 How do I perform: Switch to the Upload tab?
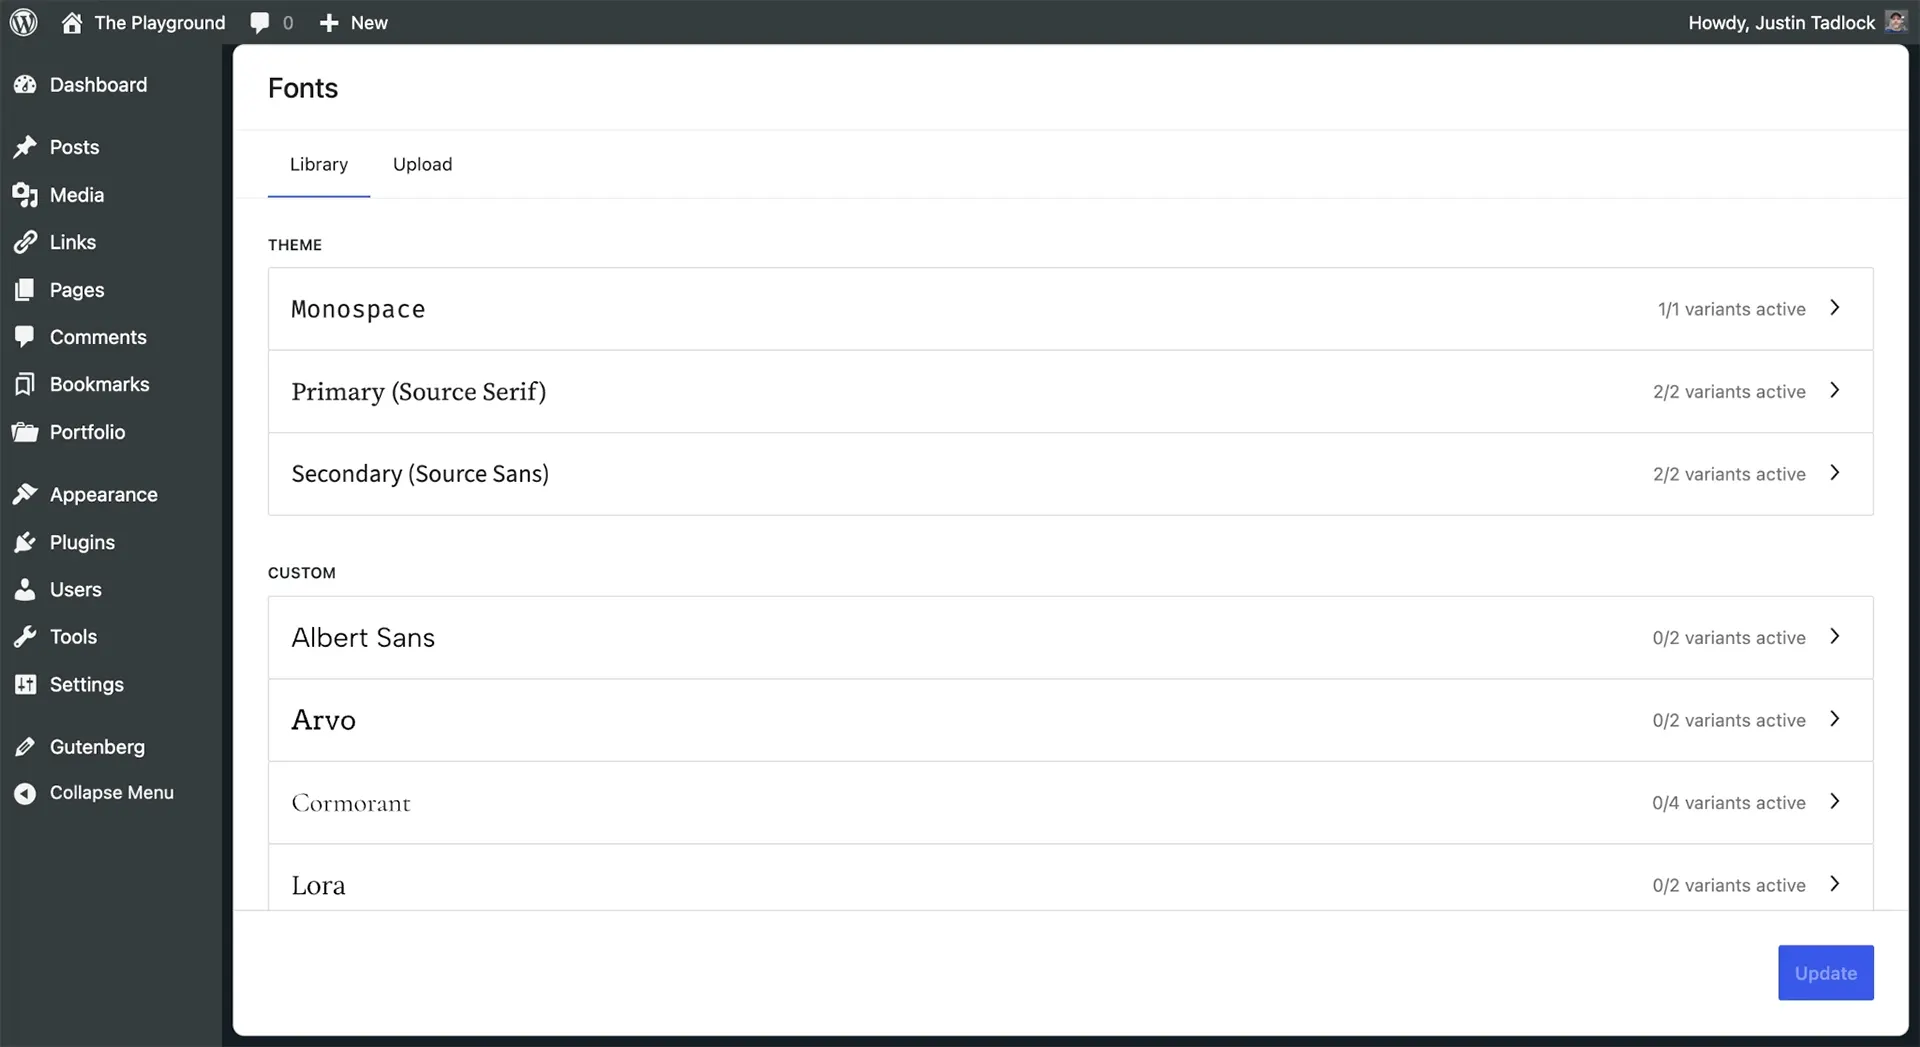point(422,164)
